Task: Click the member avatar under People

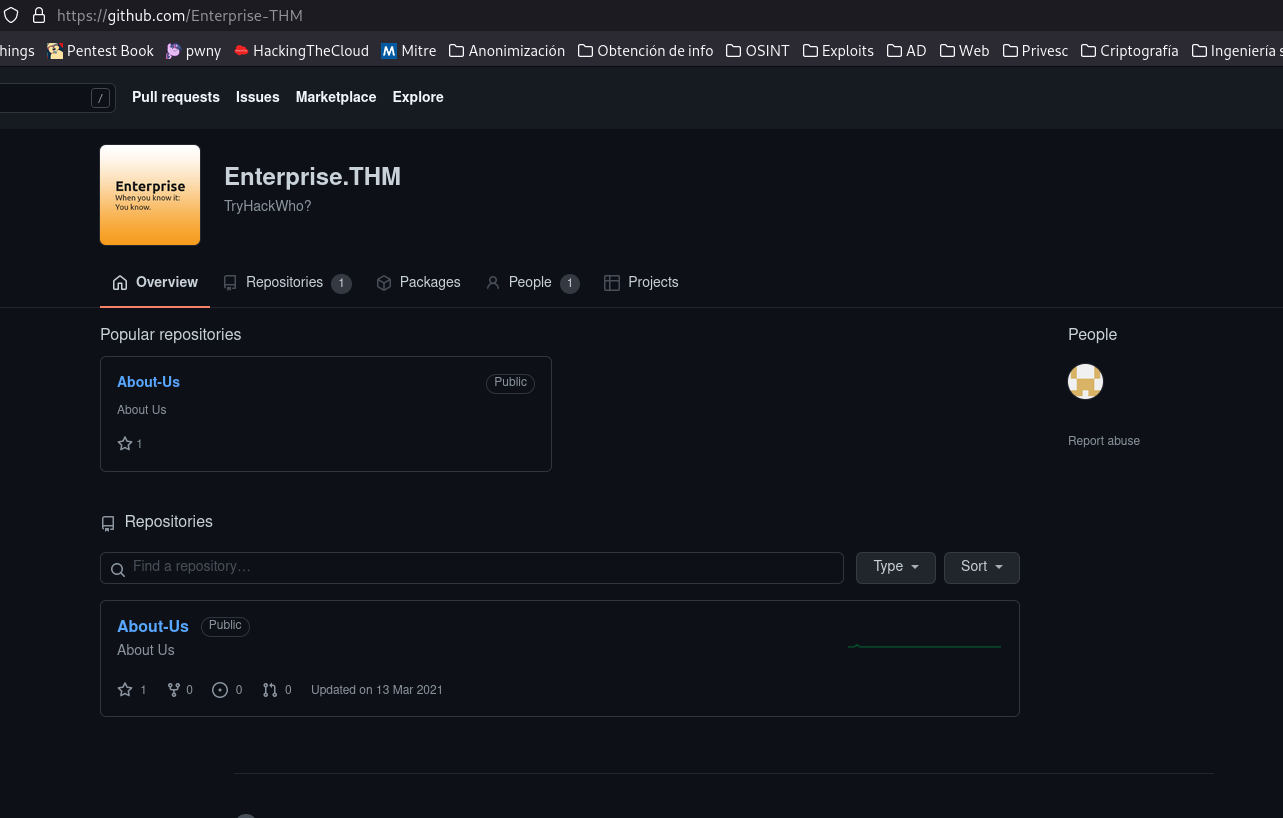Action: coord(1085,381)
